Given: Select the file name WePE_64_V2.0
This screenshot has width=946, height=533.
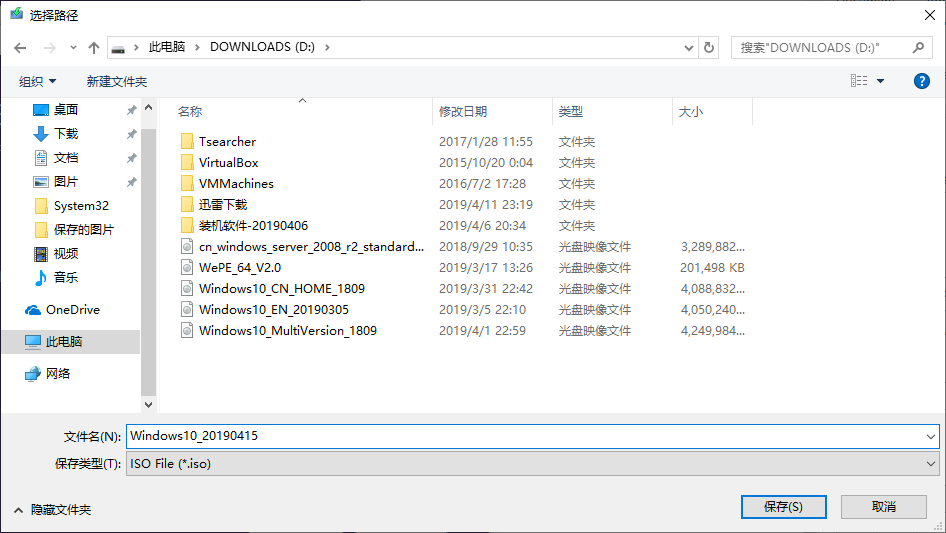Looking at the screenshot, I should [240, 267].
